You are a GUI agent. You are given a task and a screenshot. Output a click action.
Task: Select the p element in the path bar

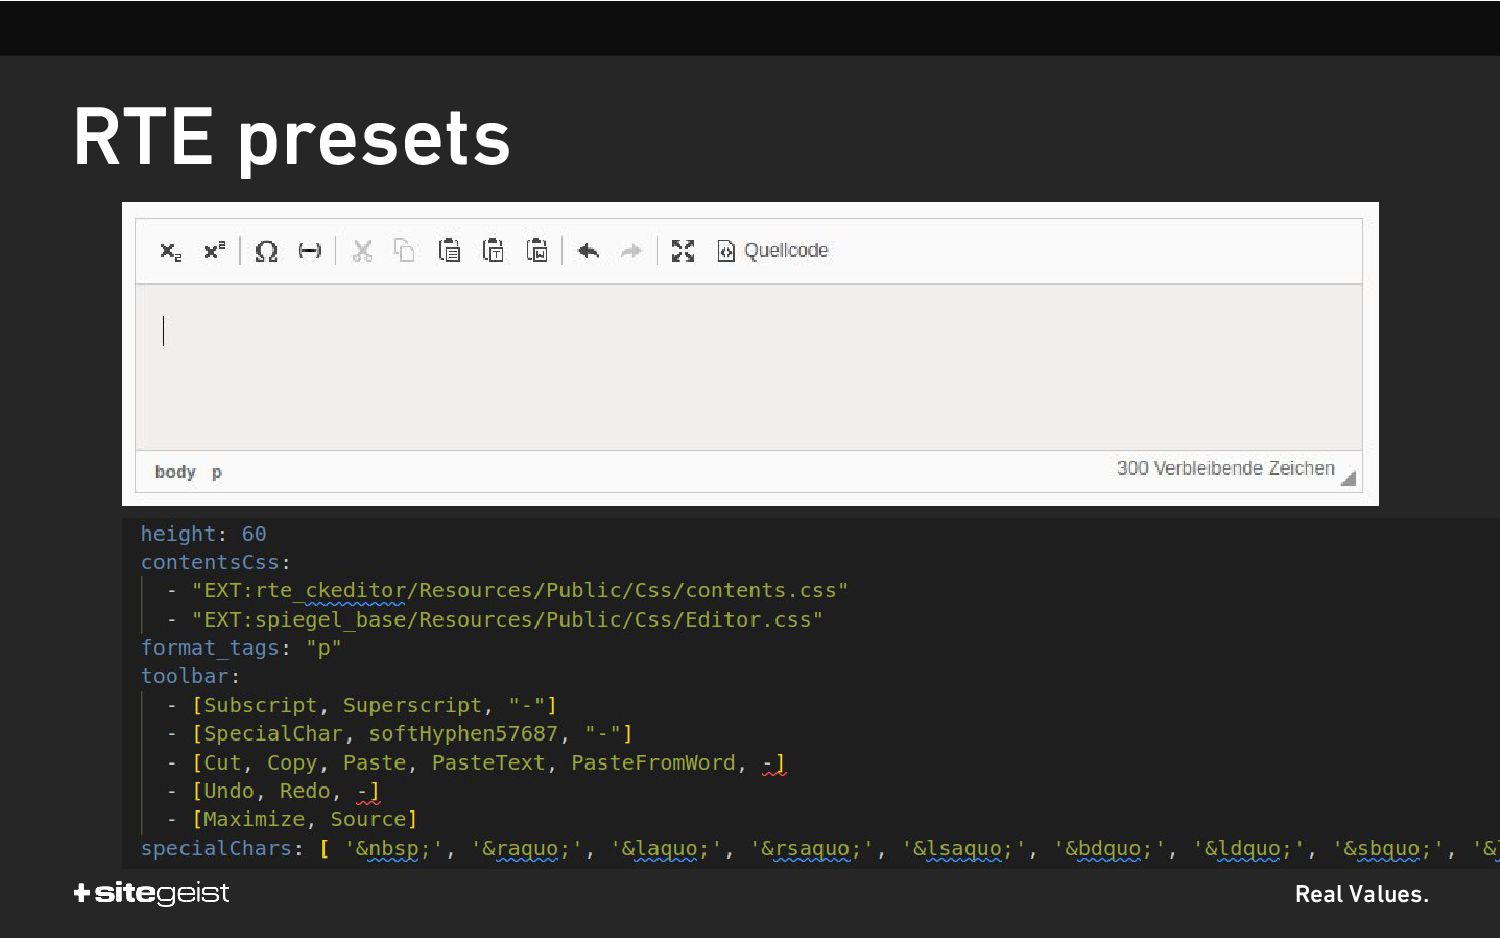[x=217, y=472]
